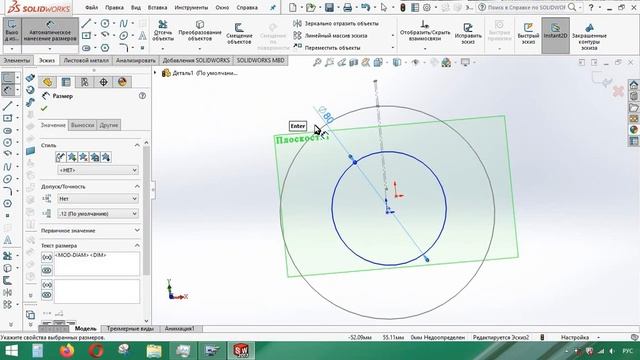
Task: Click Mirror Entities (Зеркально отразить объекты)
Action: point(336,24)
